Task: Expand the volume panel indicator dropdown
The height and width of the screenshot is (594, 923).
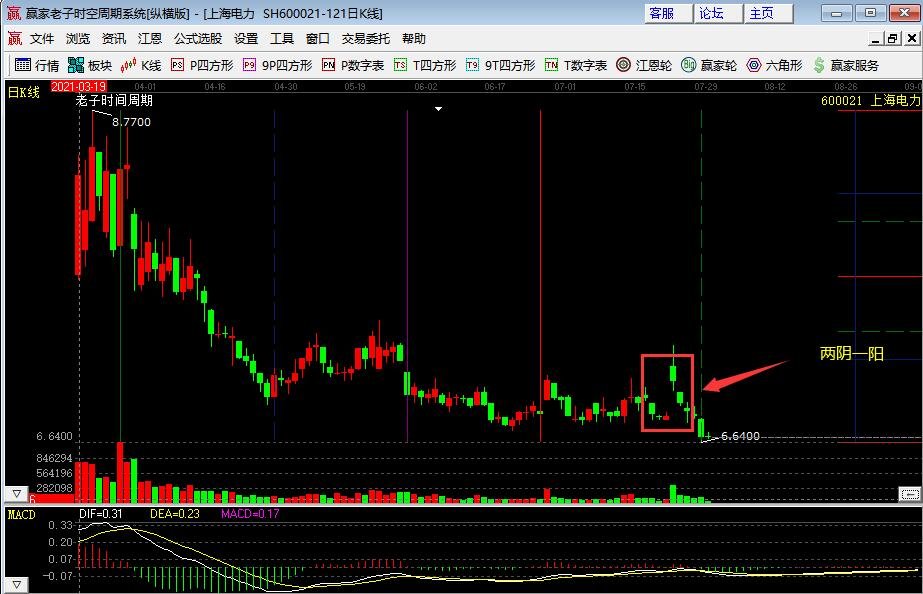Action: pyautogui.click(x=16, y=494)
